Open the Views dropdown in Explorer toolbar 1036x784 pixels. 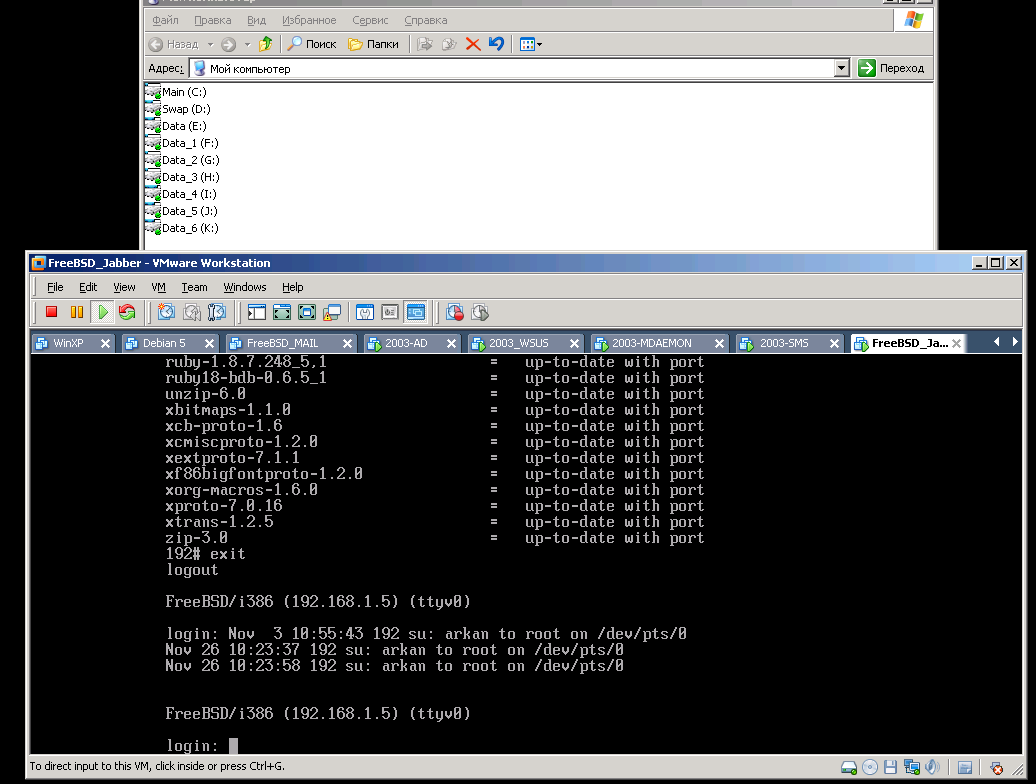click(531, 44)
